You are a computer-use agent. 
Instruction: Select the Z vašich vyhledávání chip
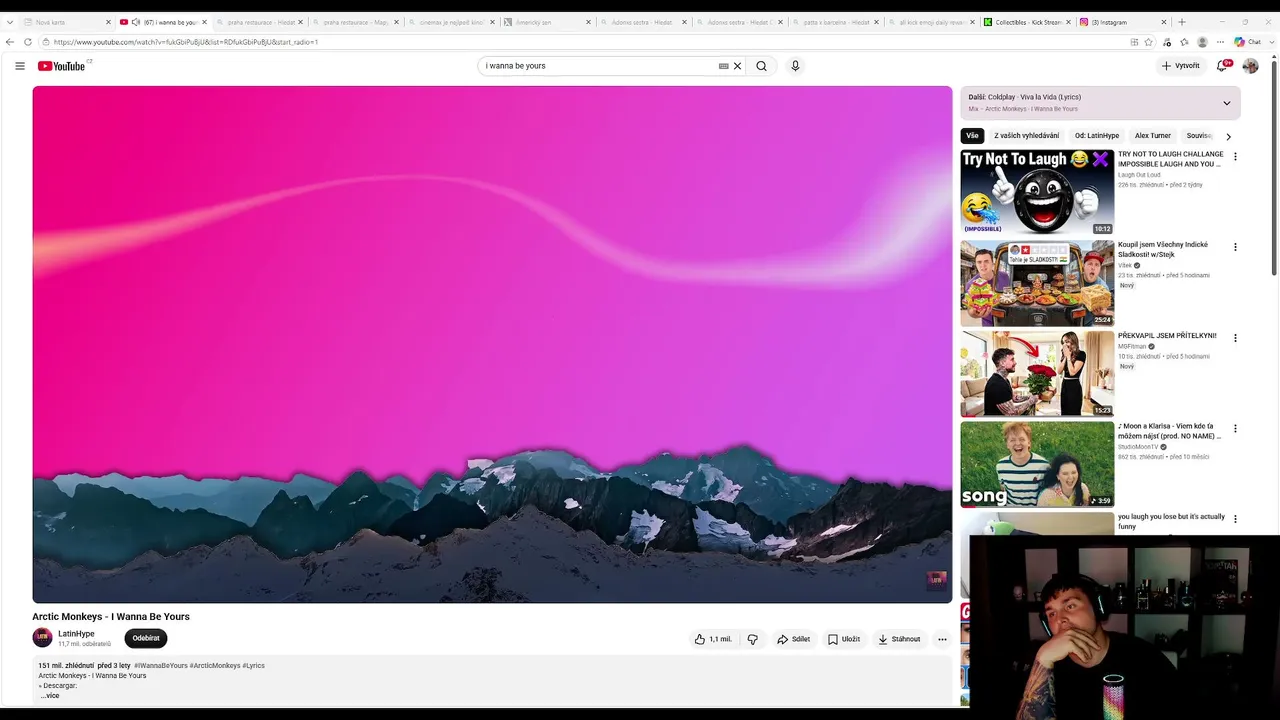1026,136
